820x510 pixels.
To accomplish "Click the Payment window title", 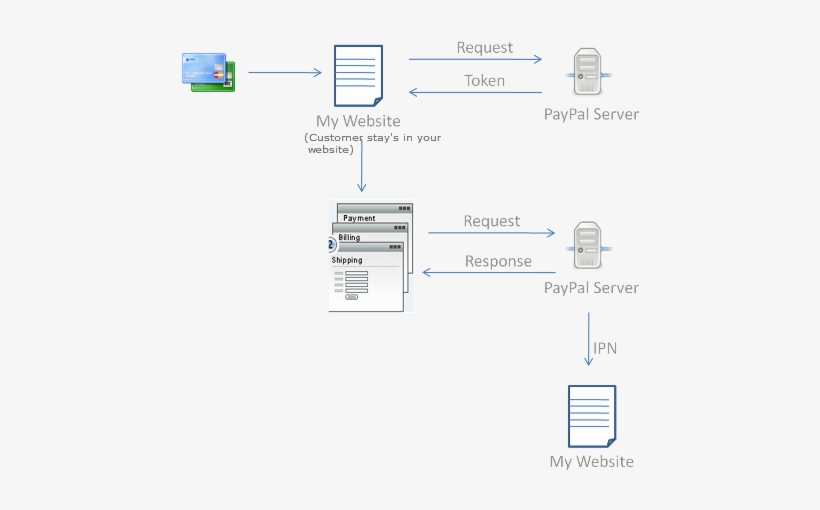I will (x=359, y=218).
